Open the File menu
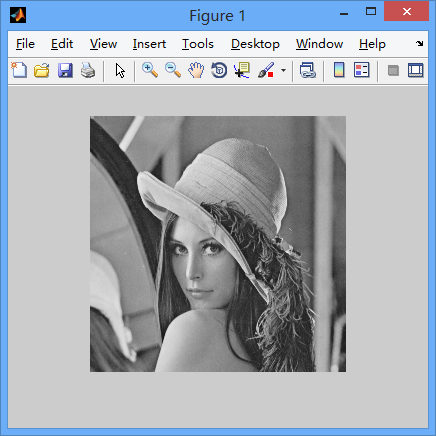This screenshot has width=436, height=436. (x=25, y=44)
